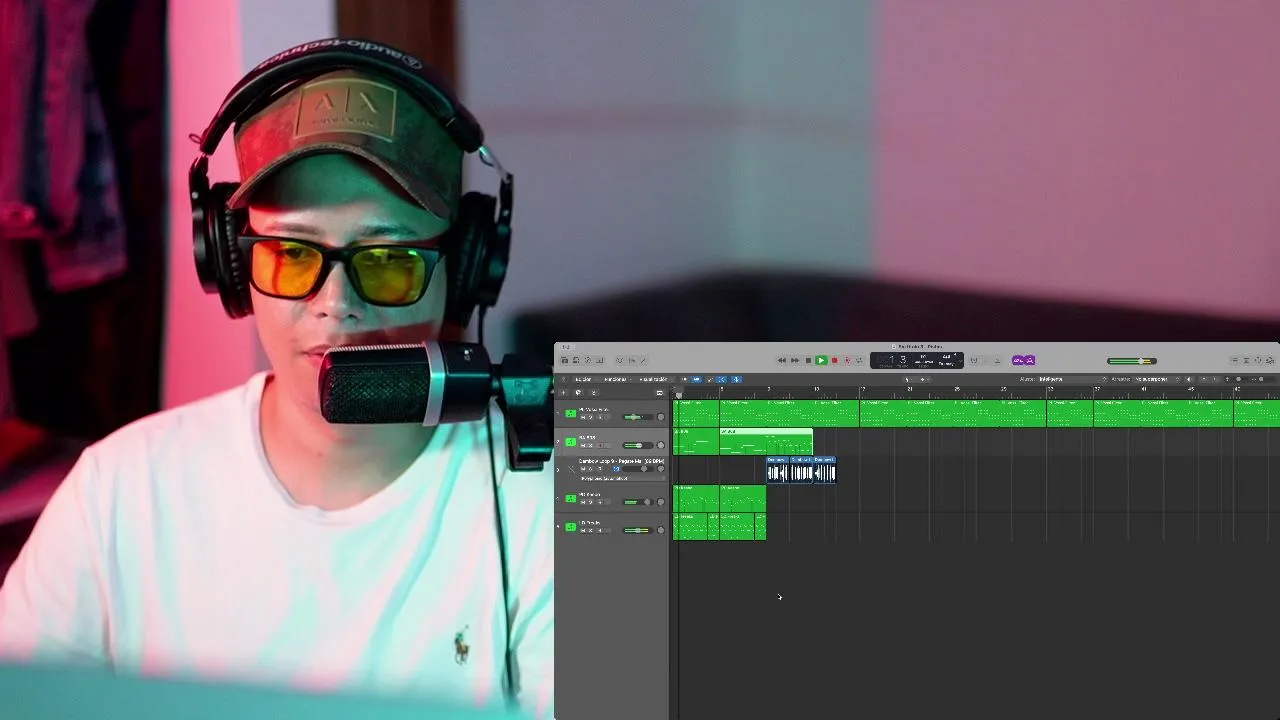Open the Inspector panel icon
The height and width of the screenshot is (720, 1280).
(576, 360)
